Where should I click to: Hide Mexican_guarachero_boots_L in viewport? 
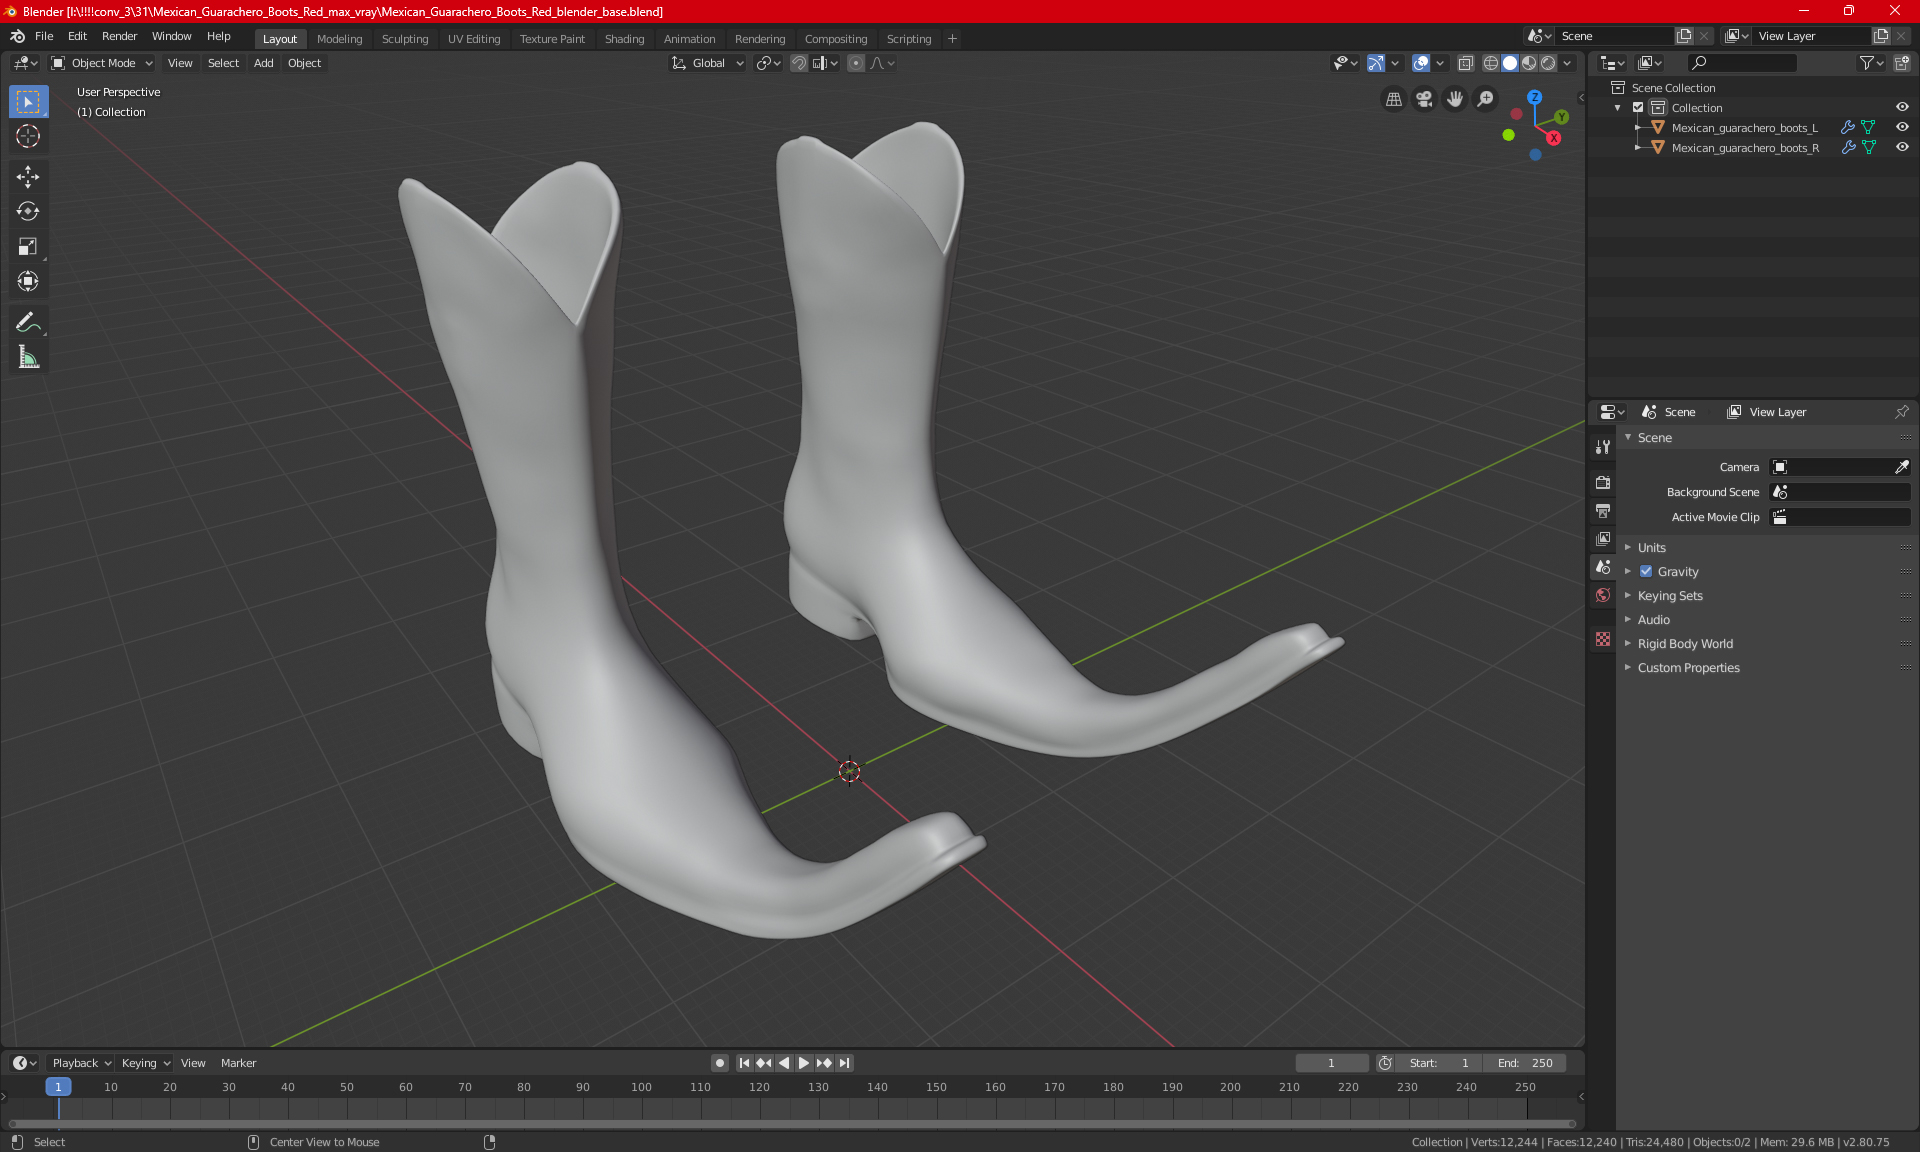click(x=1902, y=127)
